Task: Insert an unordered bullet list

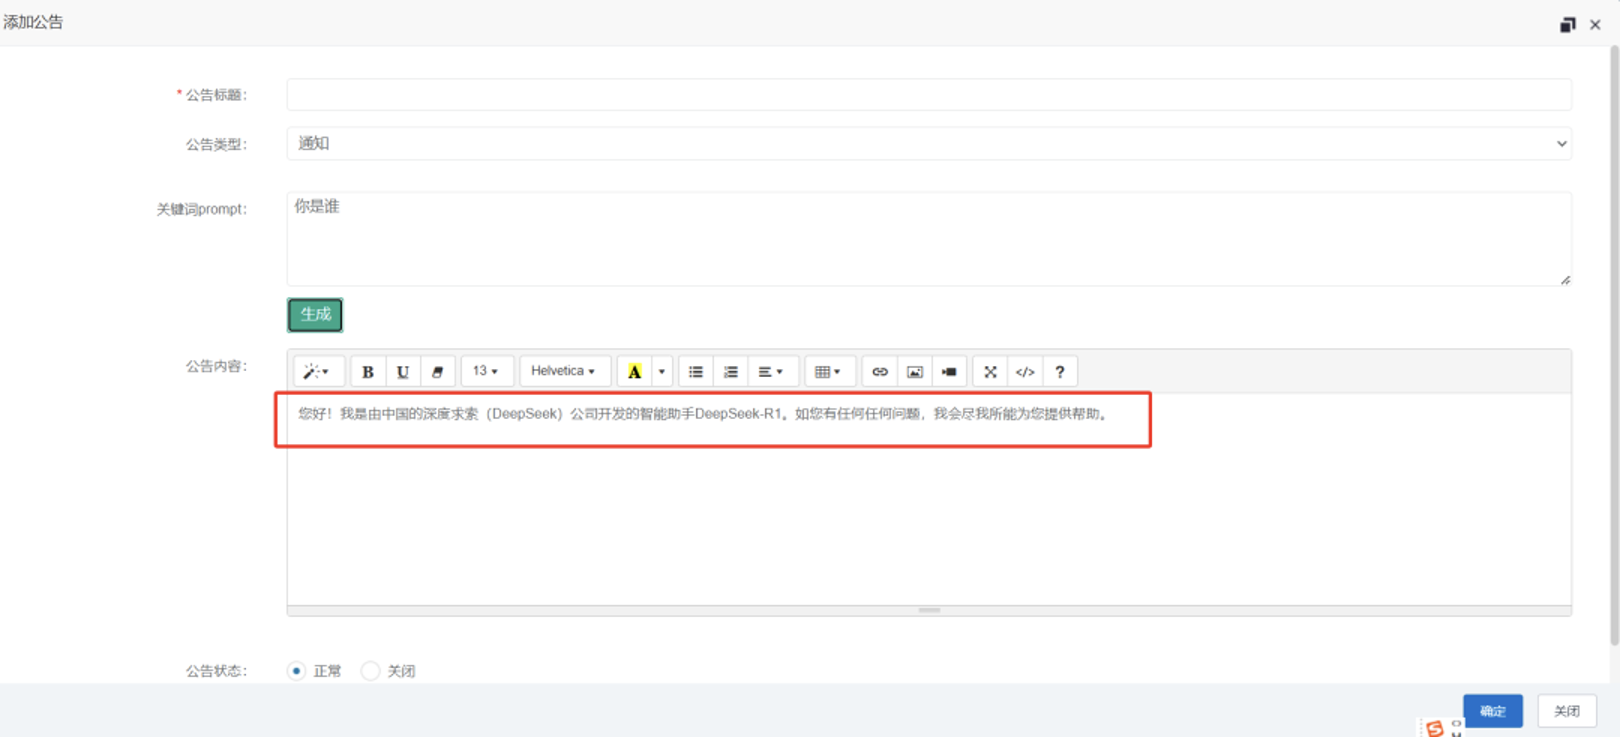Action: (x=696, y=372)
